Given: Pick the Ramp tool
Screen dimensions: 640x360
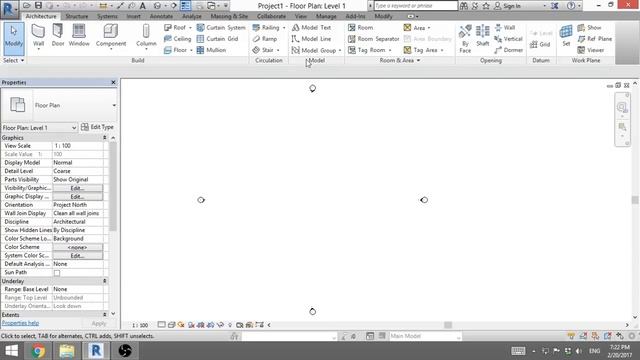Looking at the screenshot, I should [264, 39].
